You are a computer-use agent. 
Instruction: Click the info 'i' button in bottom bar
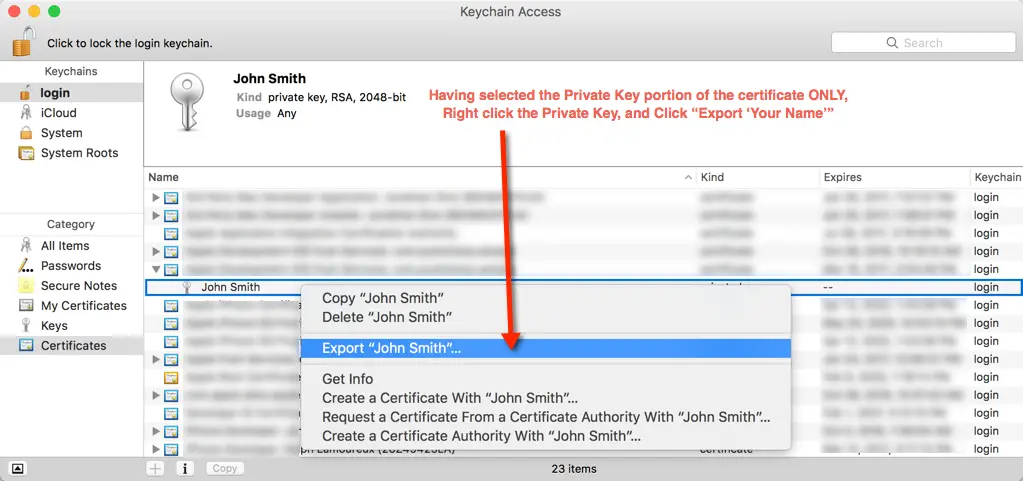(x=185, y=468)
